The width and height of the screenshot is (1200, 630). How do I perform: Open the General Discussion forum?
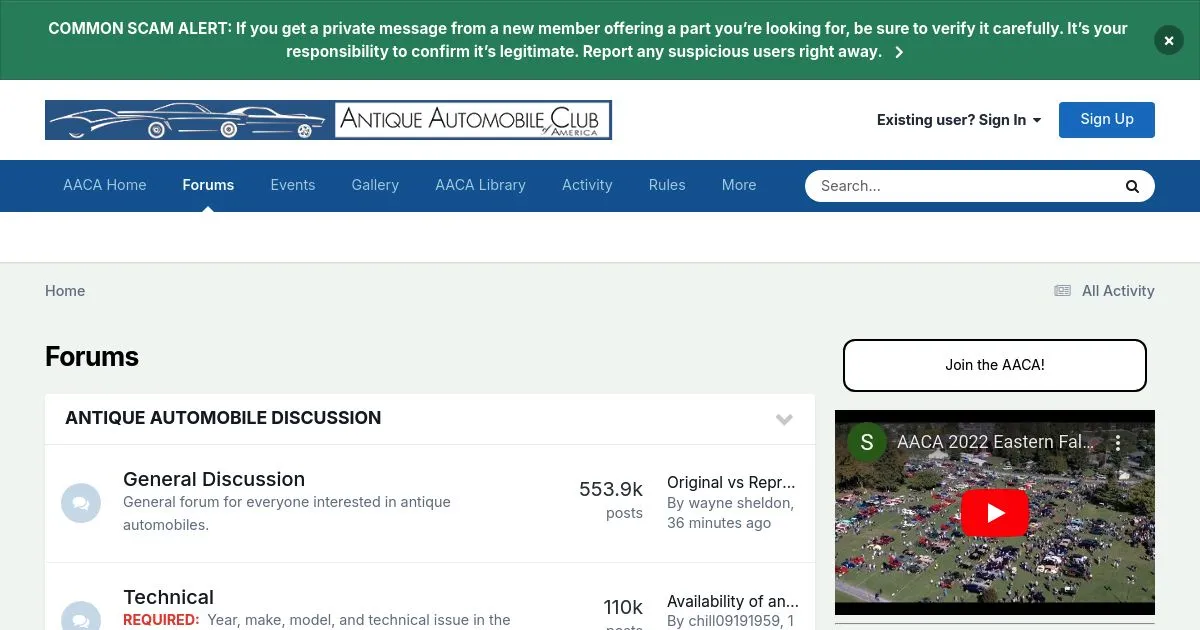pyautogui.click(x=214, y=479)
